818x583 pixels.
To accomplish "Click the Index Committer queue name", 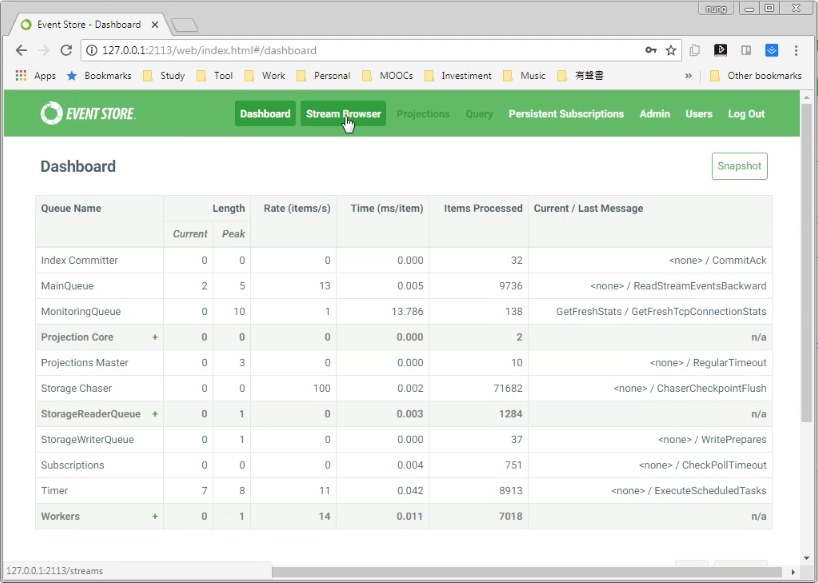I will coord(79,260).
